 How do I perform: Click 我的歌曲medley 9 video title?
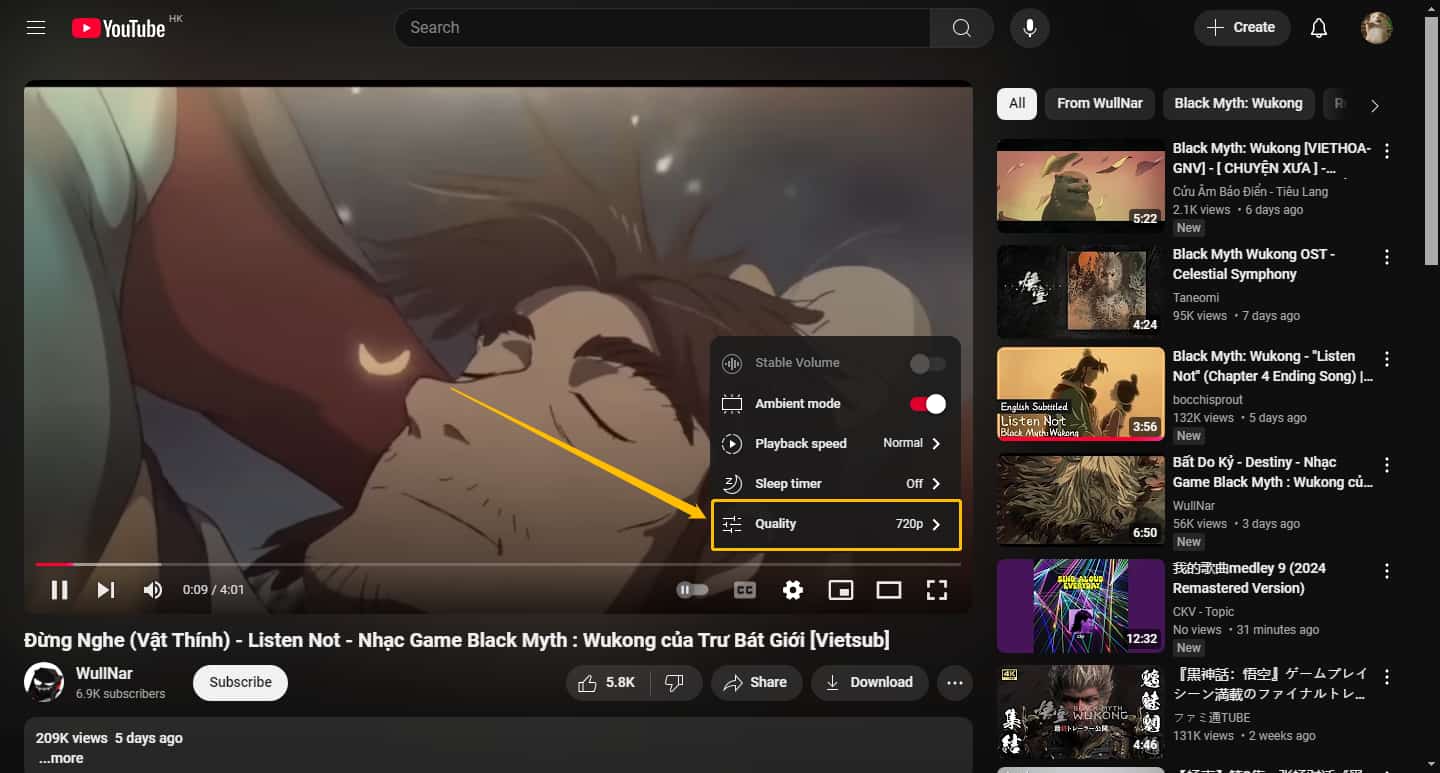[1249, 578]
